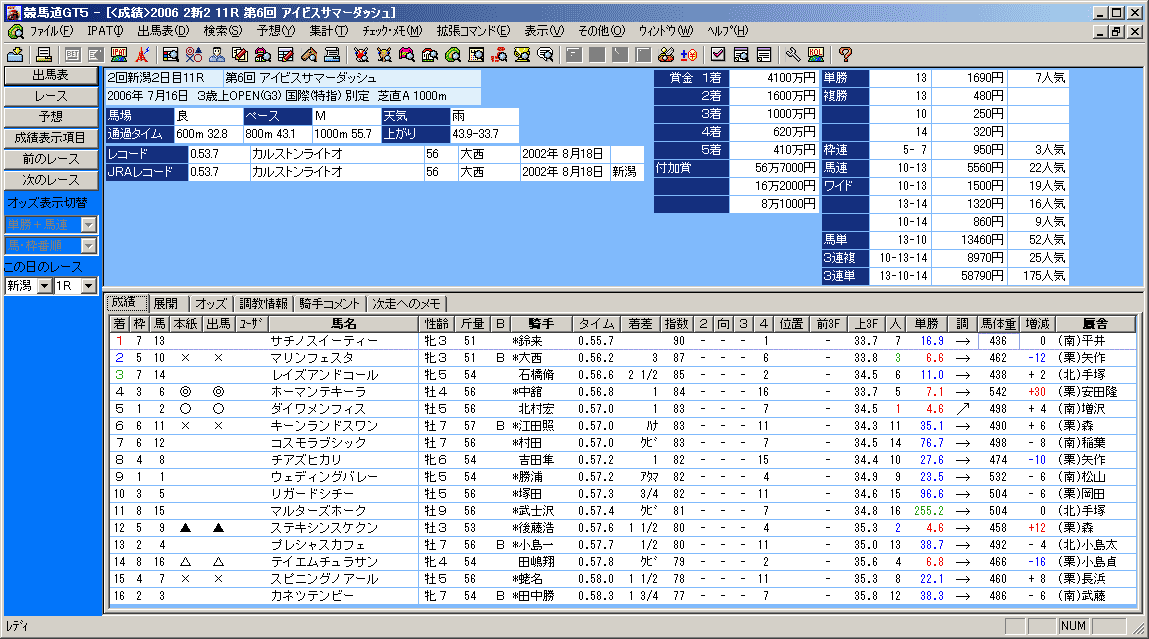1149x639 pixels.
Task: Open the 騎手コメント tab
Action: [x=329, y=303]
